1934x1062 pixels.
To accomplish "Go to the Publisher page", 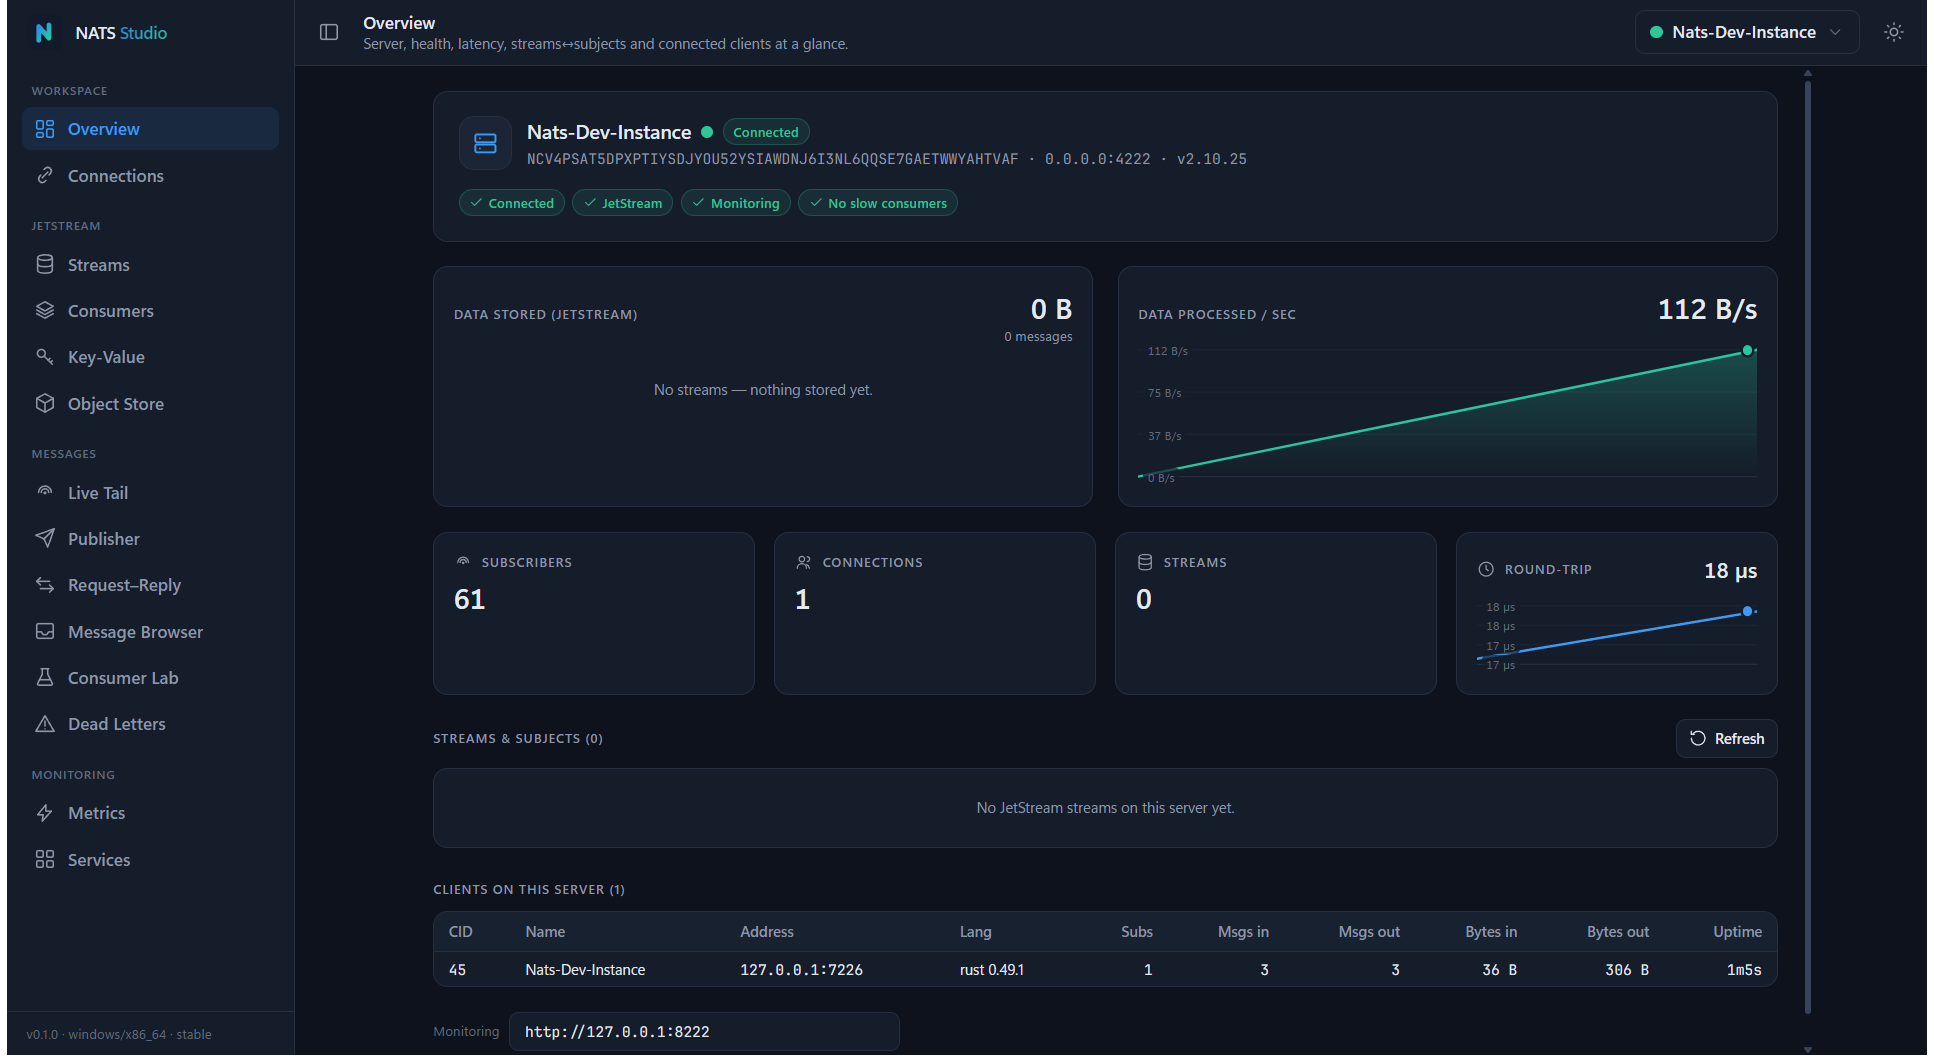I will [150, 539].
